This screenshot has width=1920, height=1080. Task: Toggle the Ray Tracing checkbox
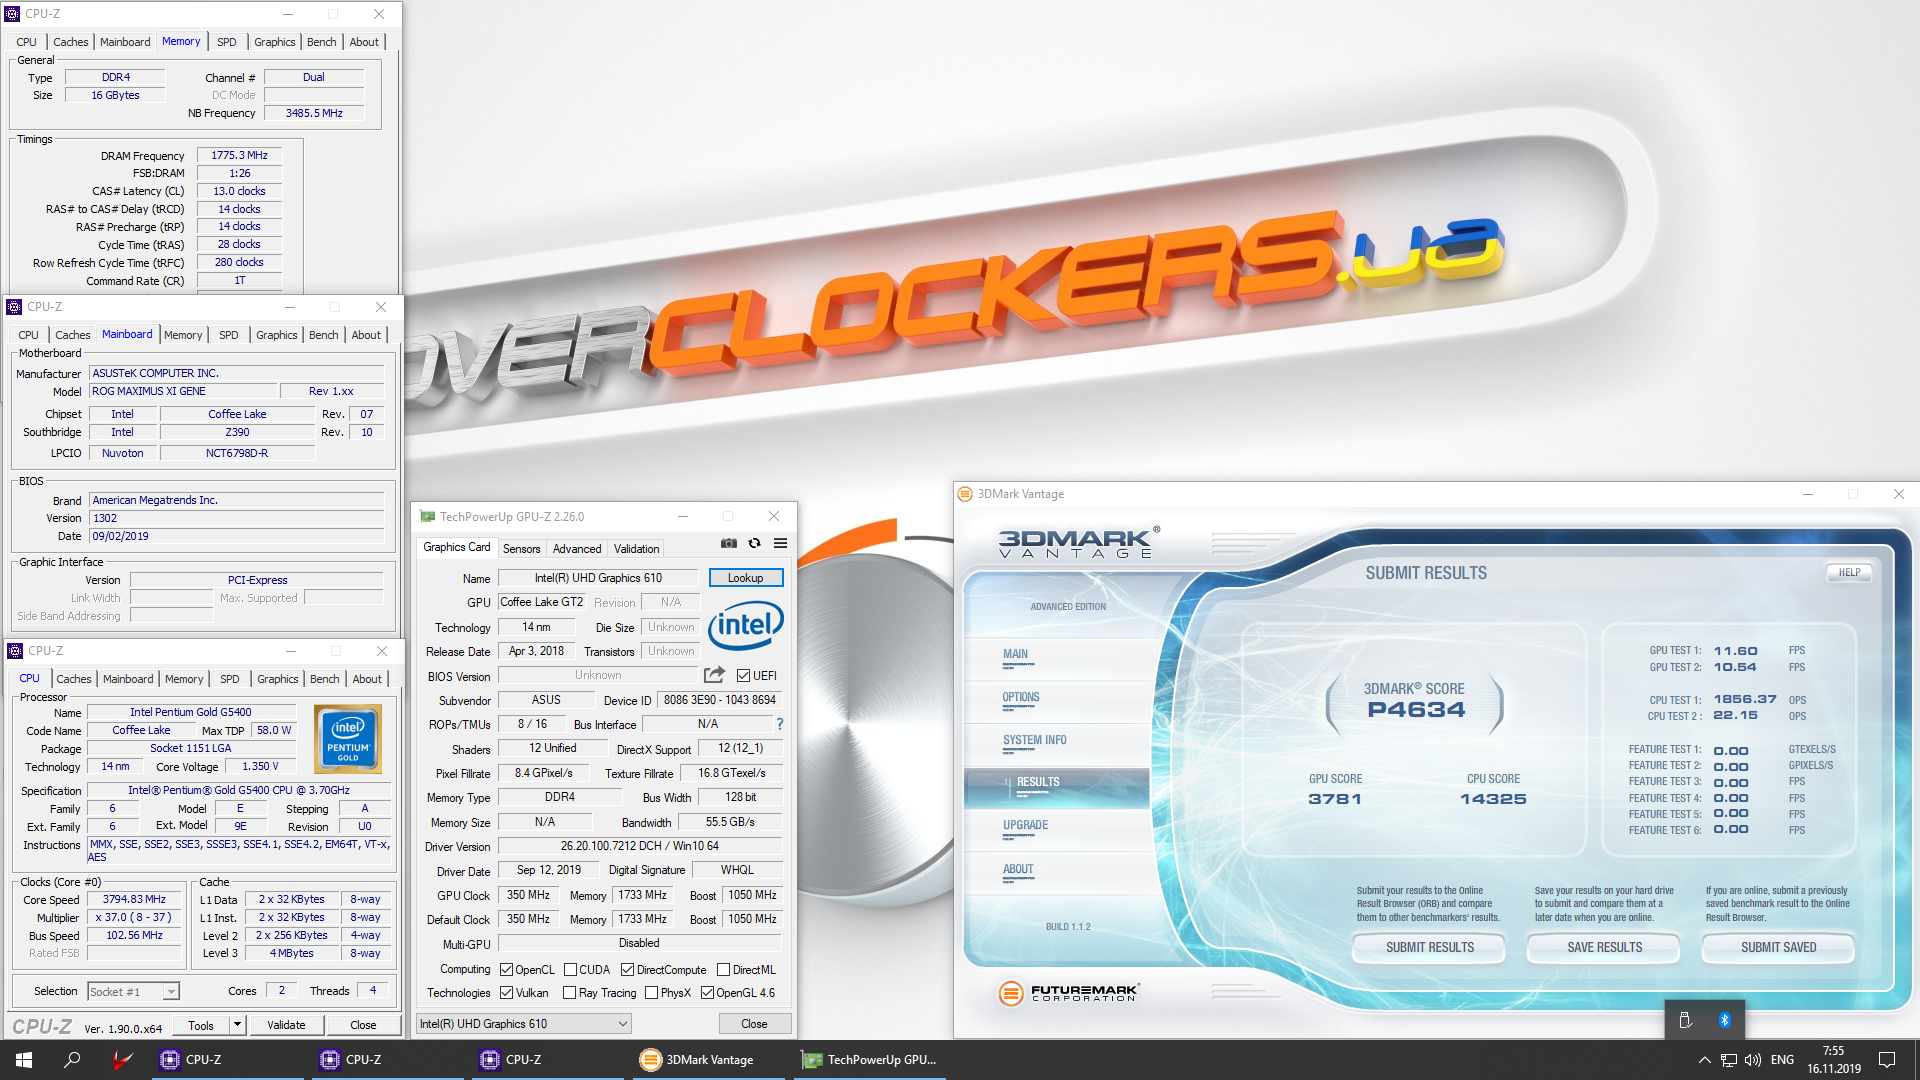pos(569,993)
